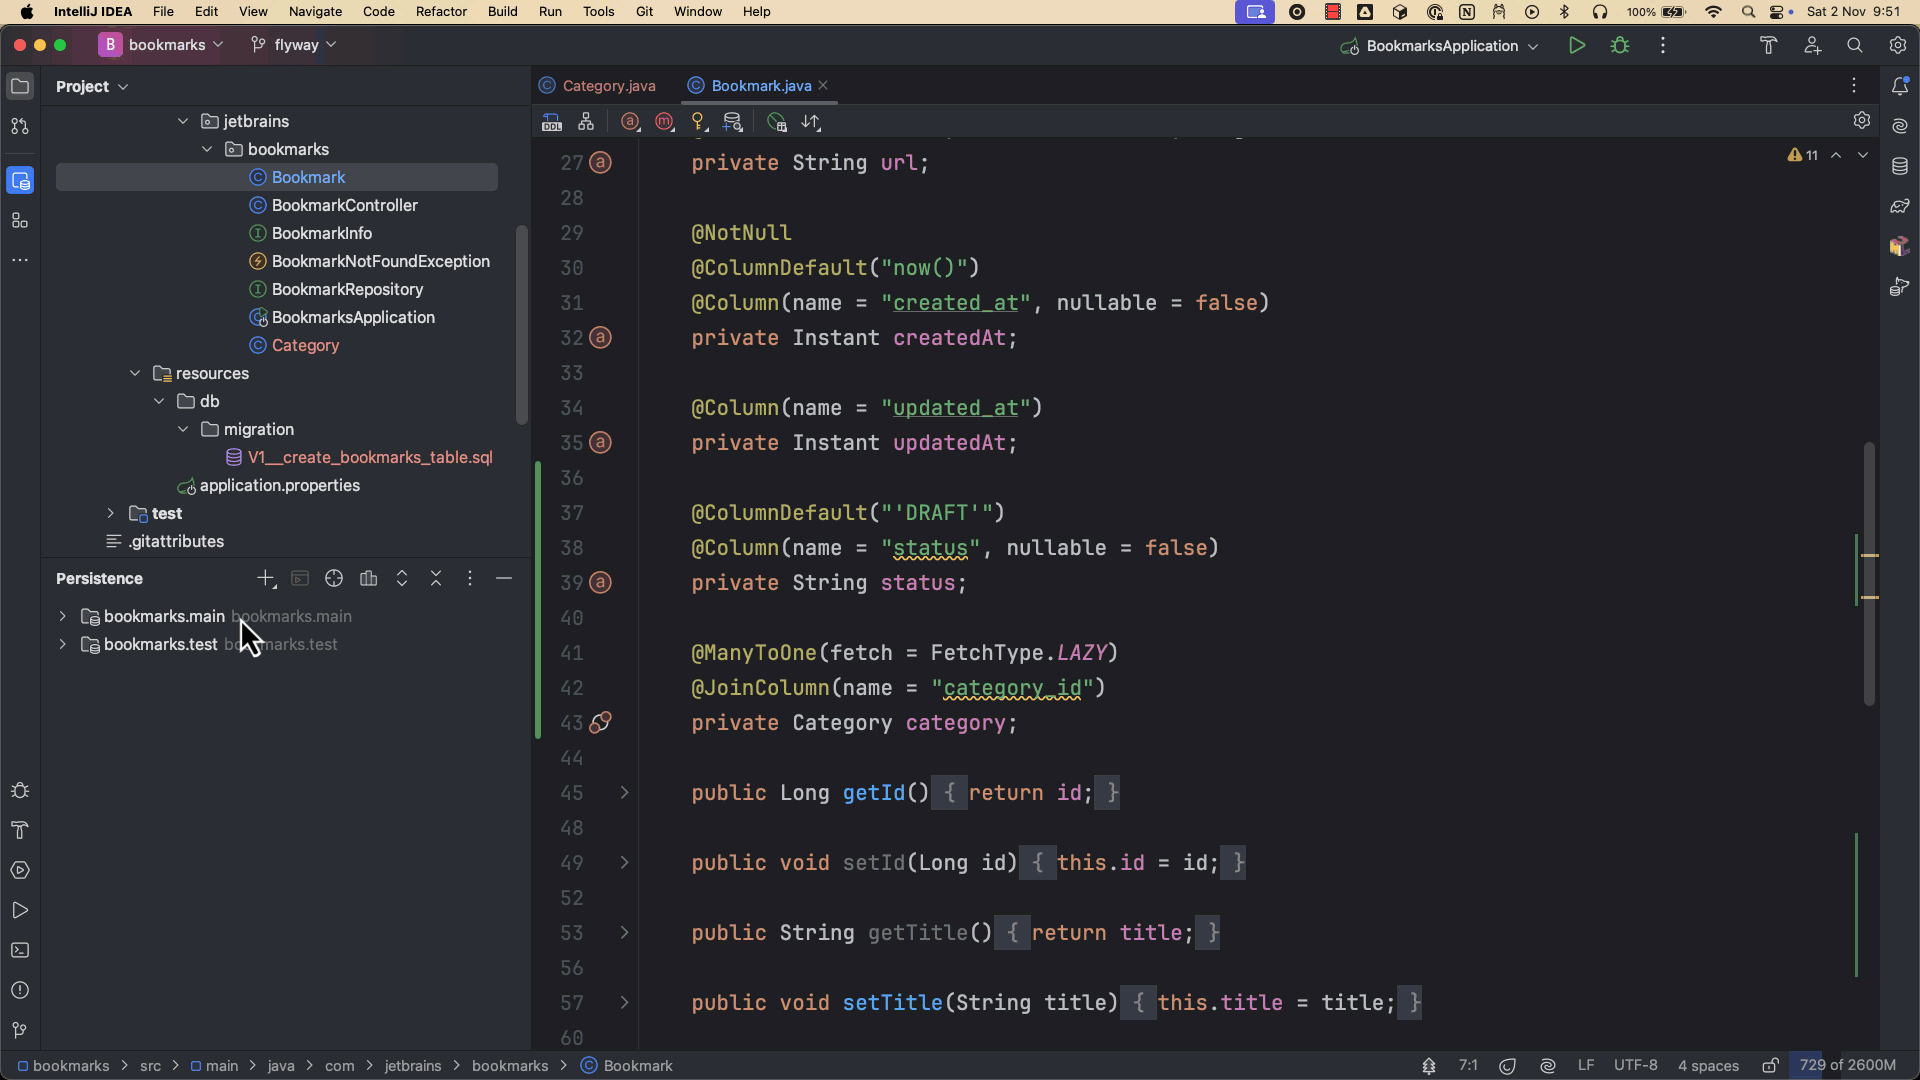Toggle the read-only lock in status bar

click(x=1770, y=1065)
